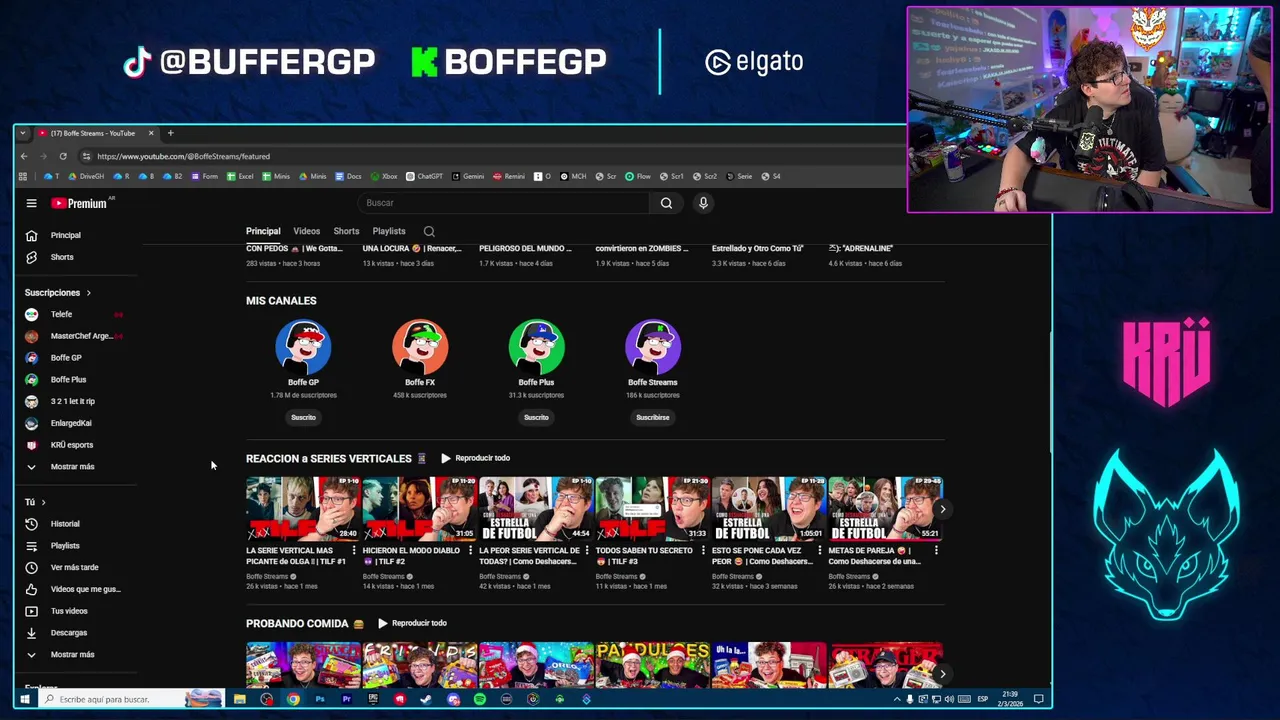
Task: Click the search magnifier button
Action: [666, 203]
